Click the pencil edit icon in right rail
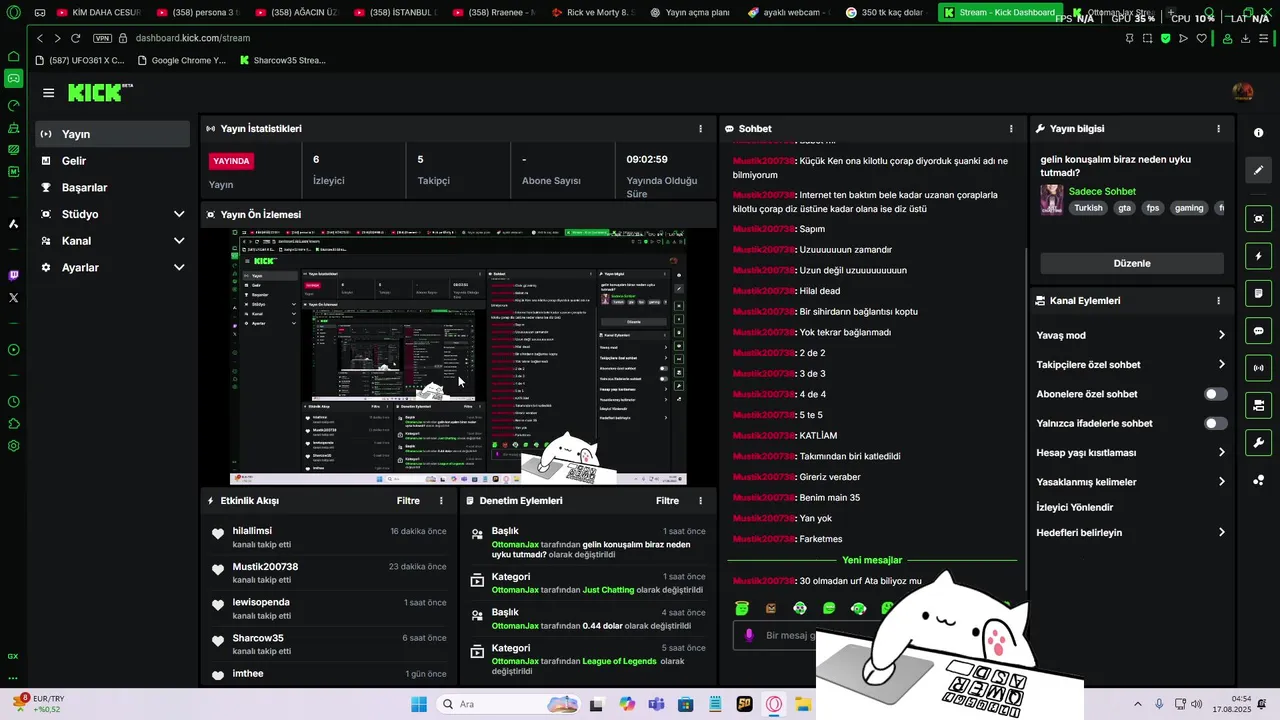Screen dimensions: 1280x720 (1258, 170)
